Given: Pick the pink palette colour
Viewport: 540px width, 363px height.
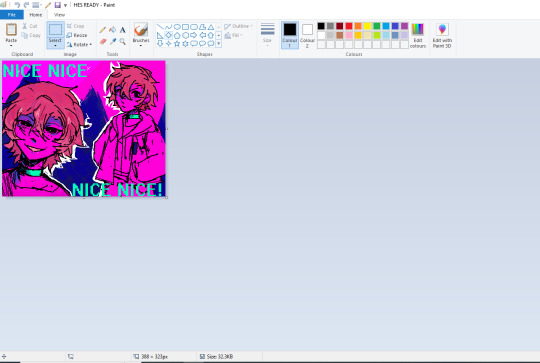Looking at the screenshot, I should click(x=349, y=35).
